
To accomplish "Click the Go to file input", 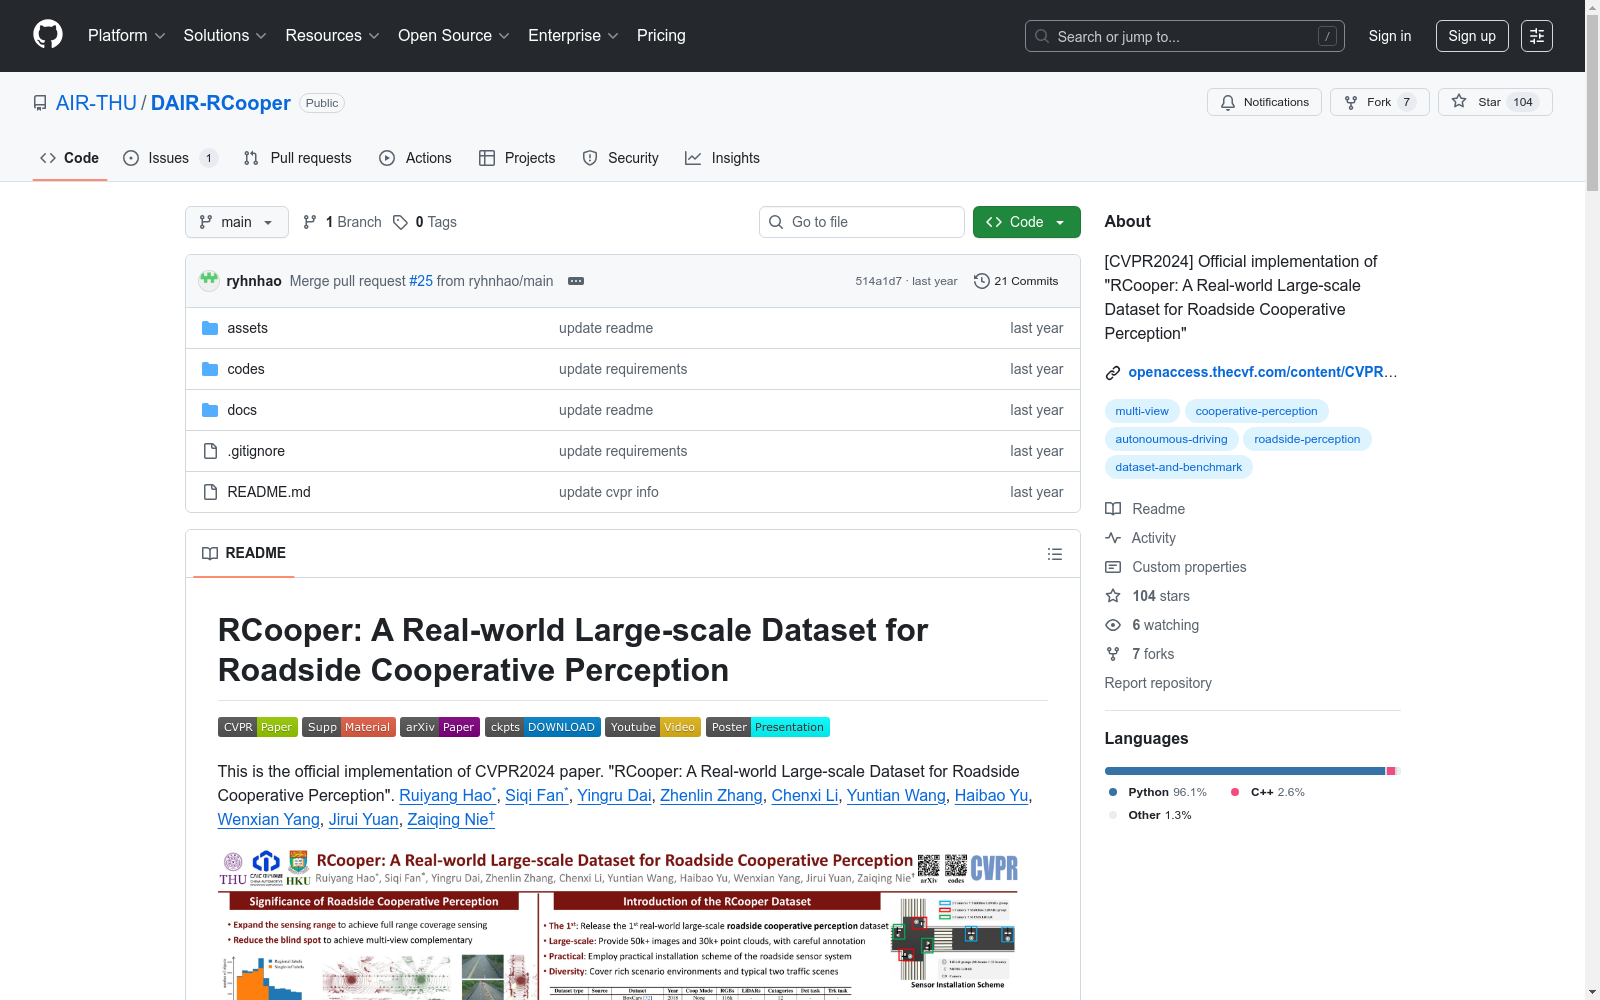I will tap(862, 222).
